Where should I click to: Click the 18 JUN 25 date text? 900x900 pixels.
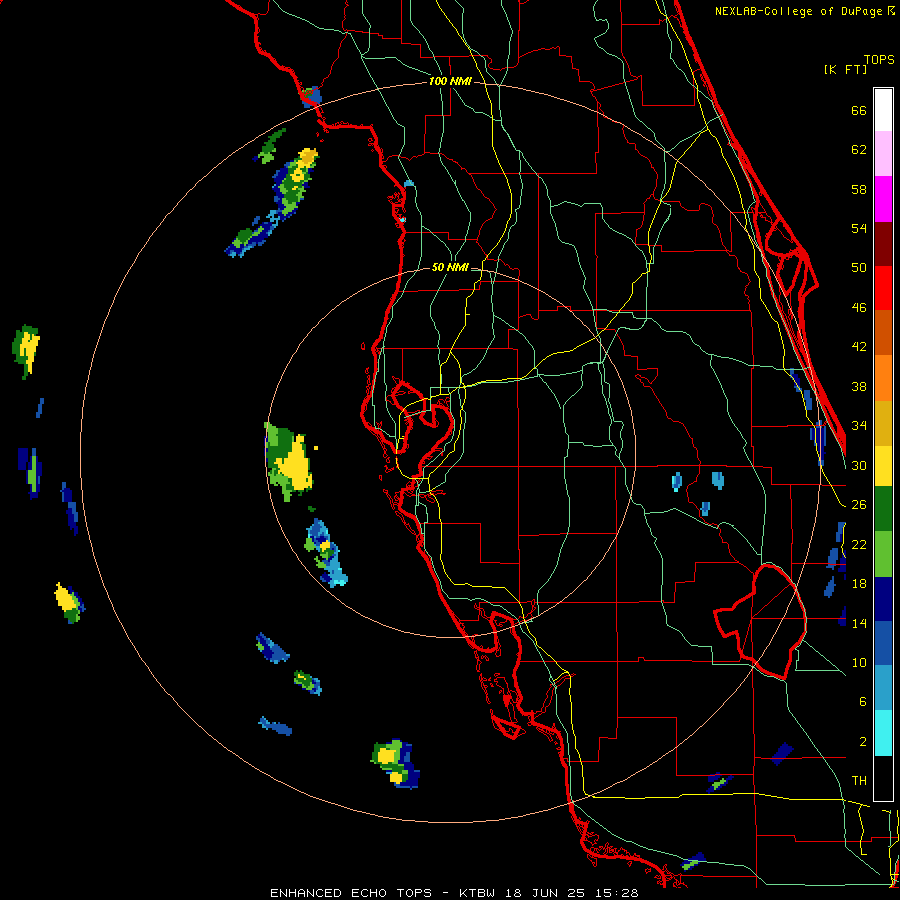pos(546,893)
